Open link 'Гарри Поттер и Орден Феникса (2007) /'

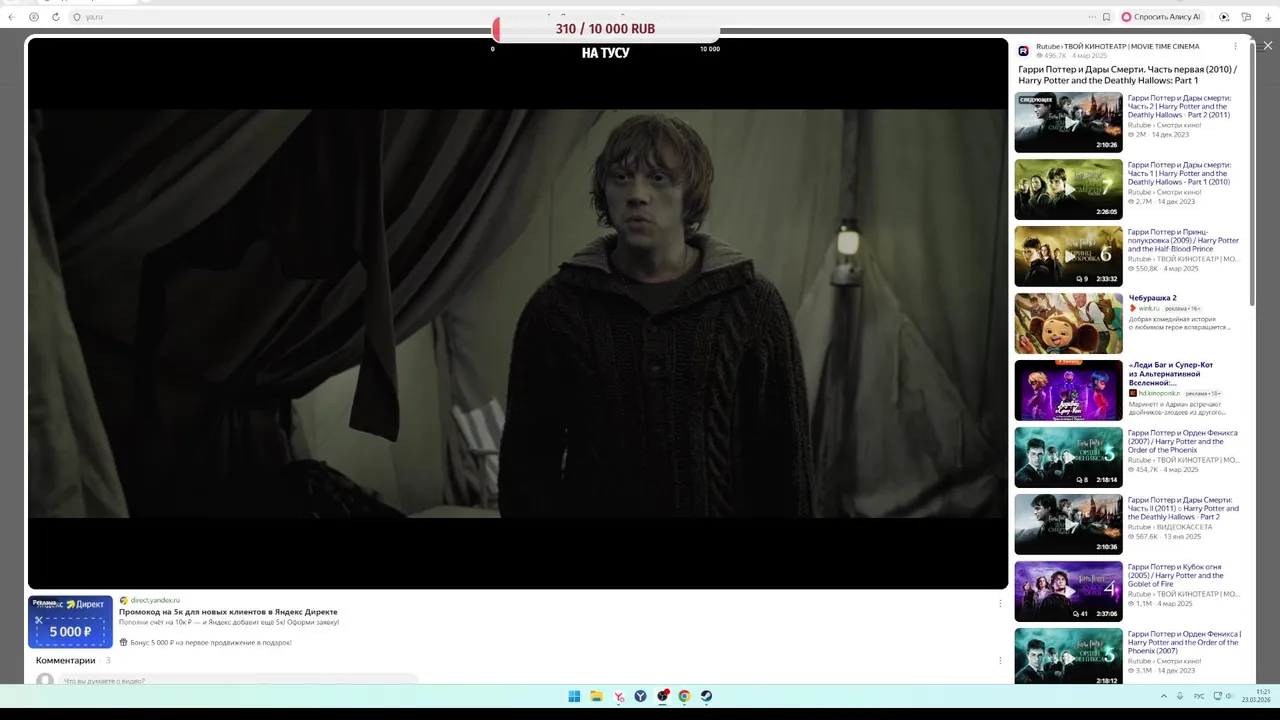click(1182, 441)
